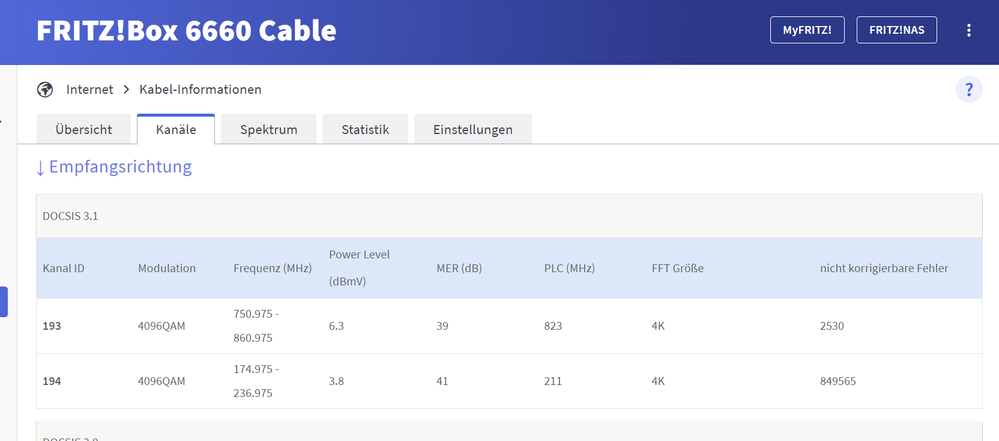Click the FRITZ!Box 6660 Cable title
Viewport: 999px width, 441px height.
(186, 31)
